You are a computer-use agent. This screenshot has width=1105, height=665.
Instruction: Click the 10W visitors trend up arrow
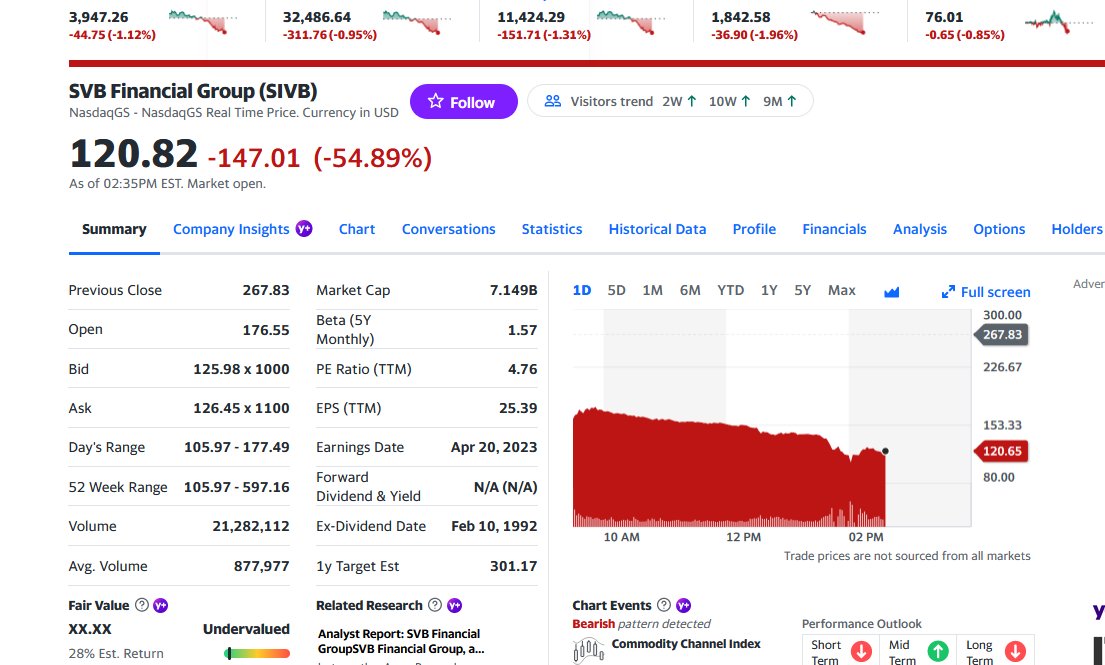tap(746, 101)
